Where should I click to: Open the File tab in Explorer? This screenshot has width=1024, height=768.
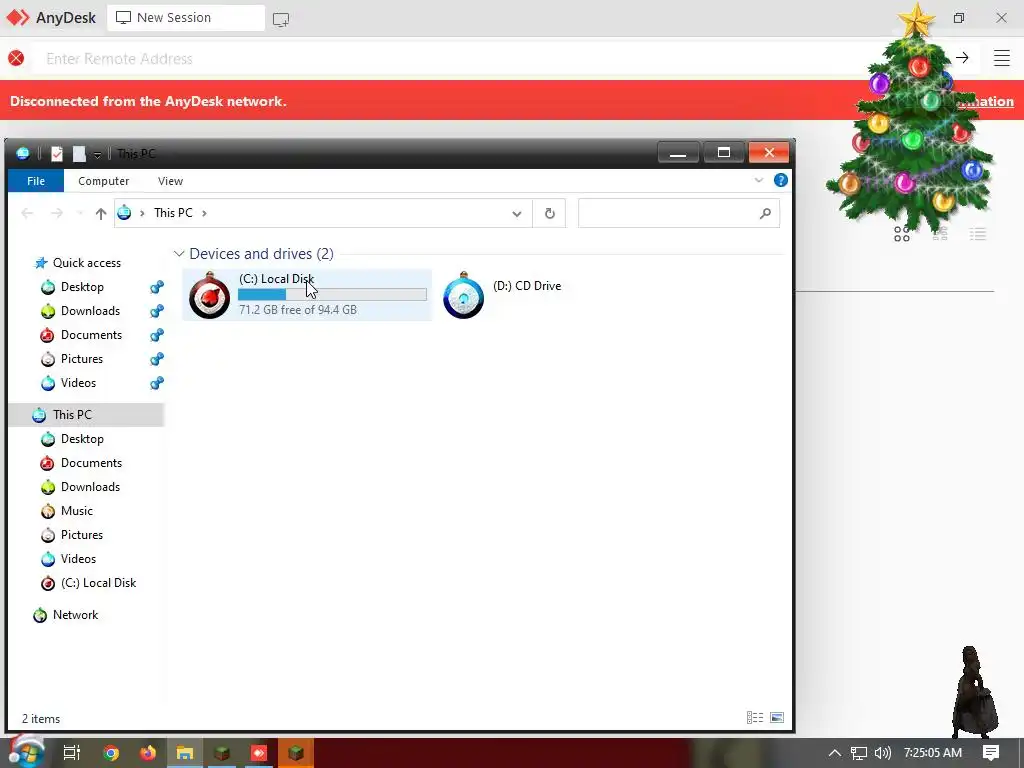pyautogui.click(x=36, y=181)
